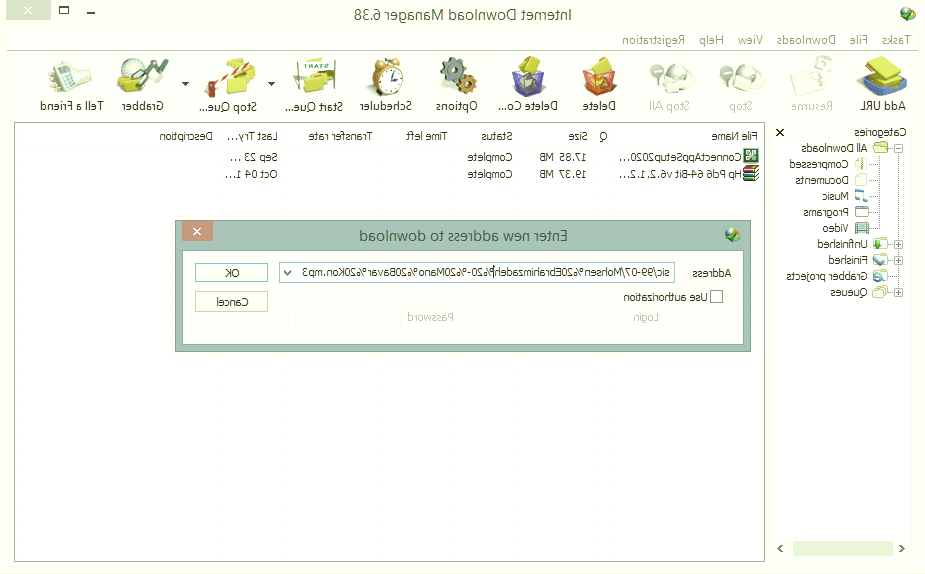The height and width of the screenshot is (574, 925).
Task: Expand the Unfinished tree node
Action: 898,244
